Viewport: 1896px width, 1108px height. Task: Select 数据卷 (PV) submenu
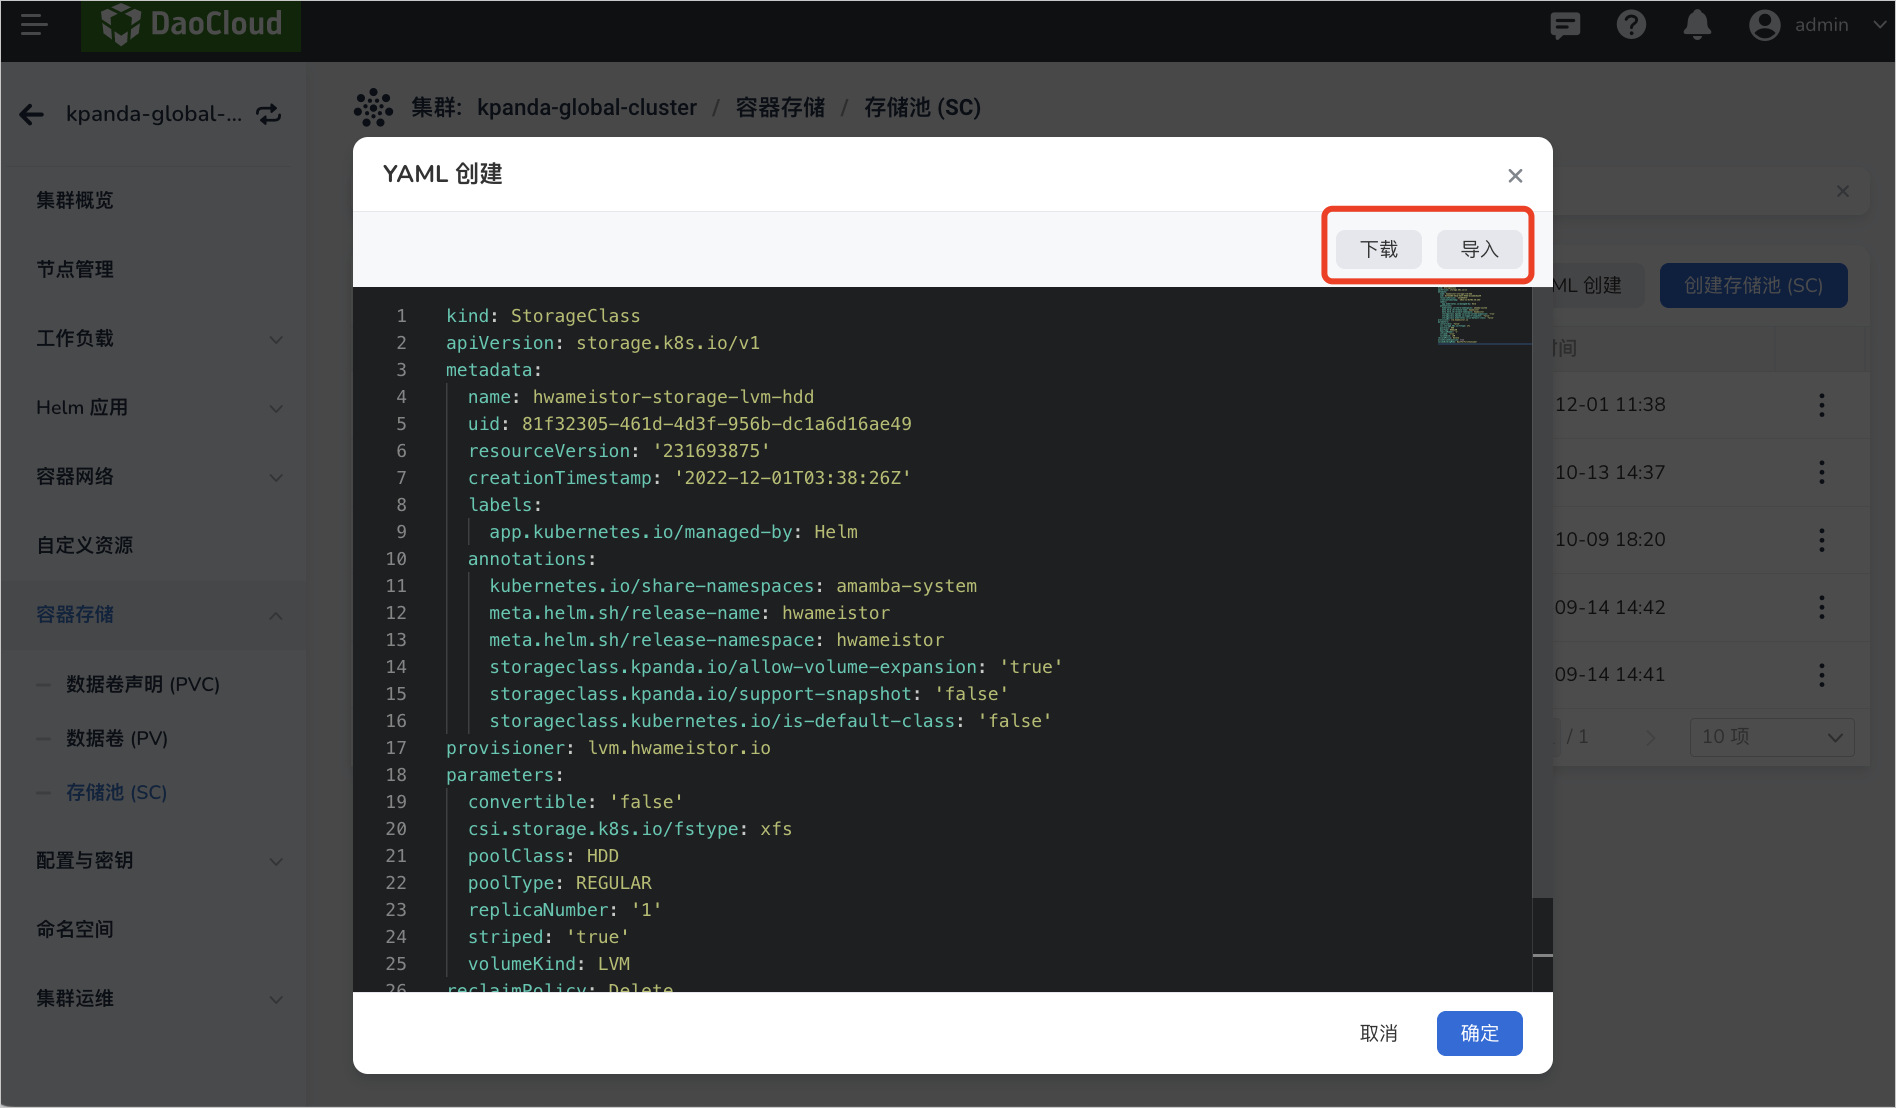pos(117,738)
